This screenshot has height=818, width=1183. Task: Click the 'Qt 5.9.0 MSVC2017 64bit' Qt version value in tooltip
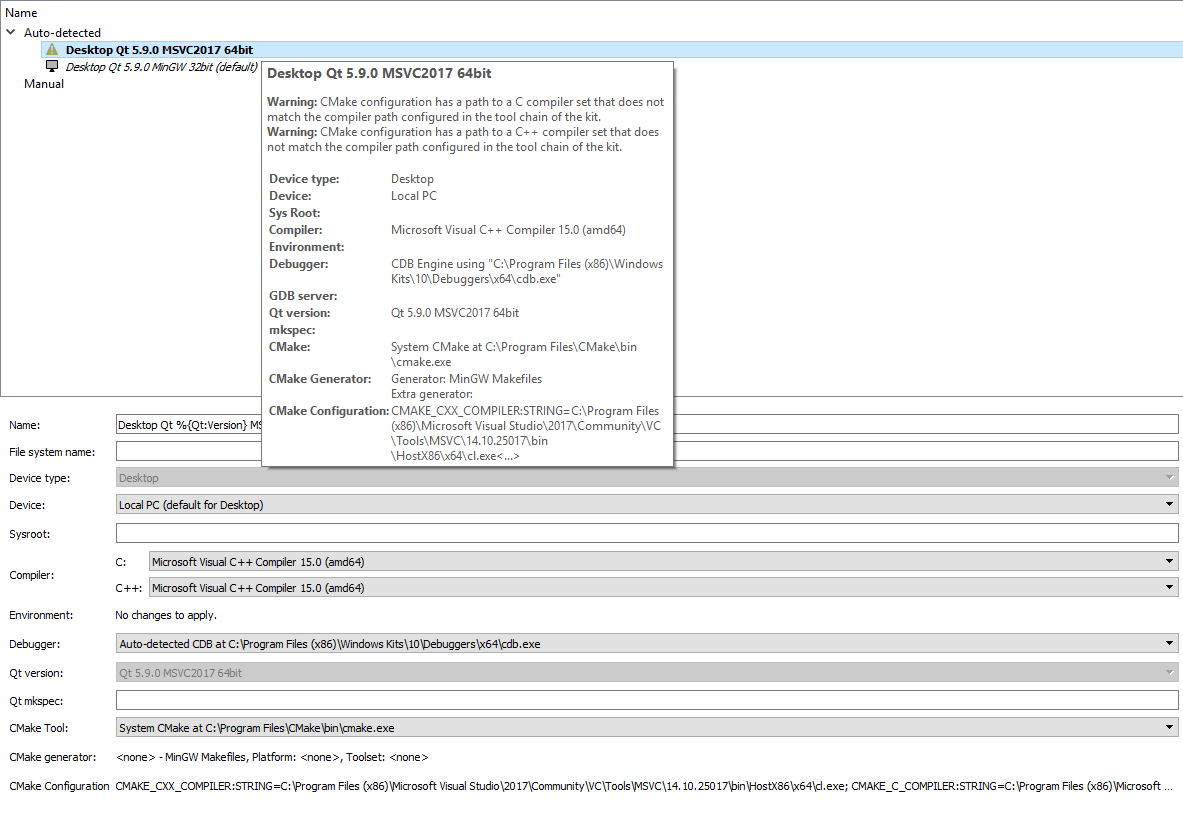coord(455,312)
